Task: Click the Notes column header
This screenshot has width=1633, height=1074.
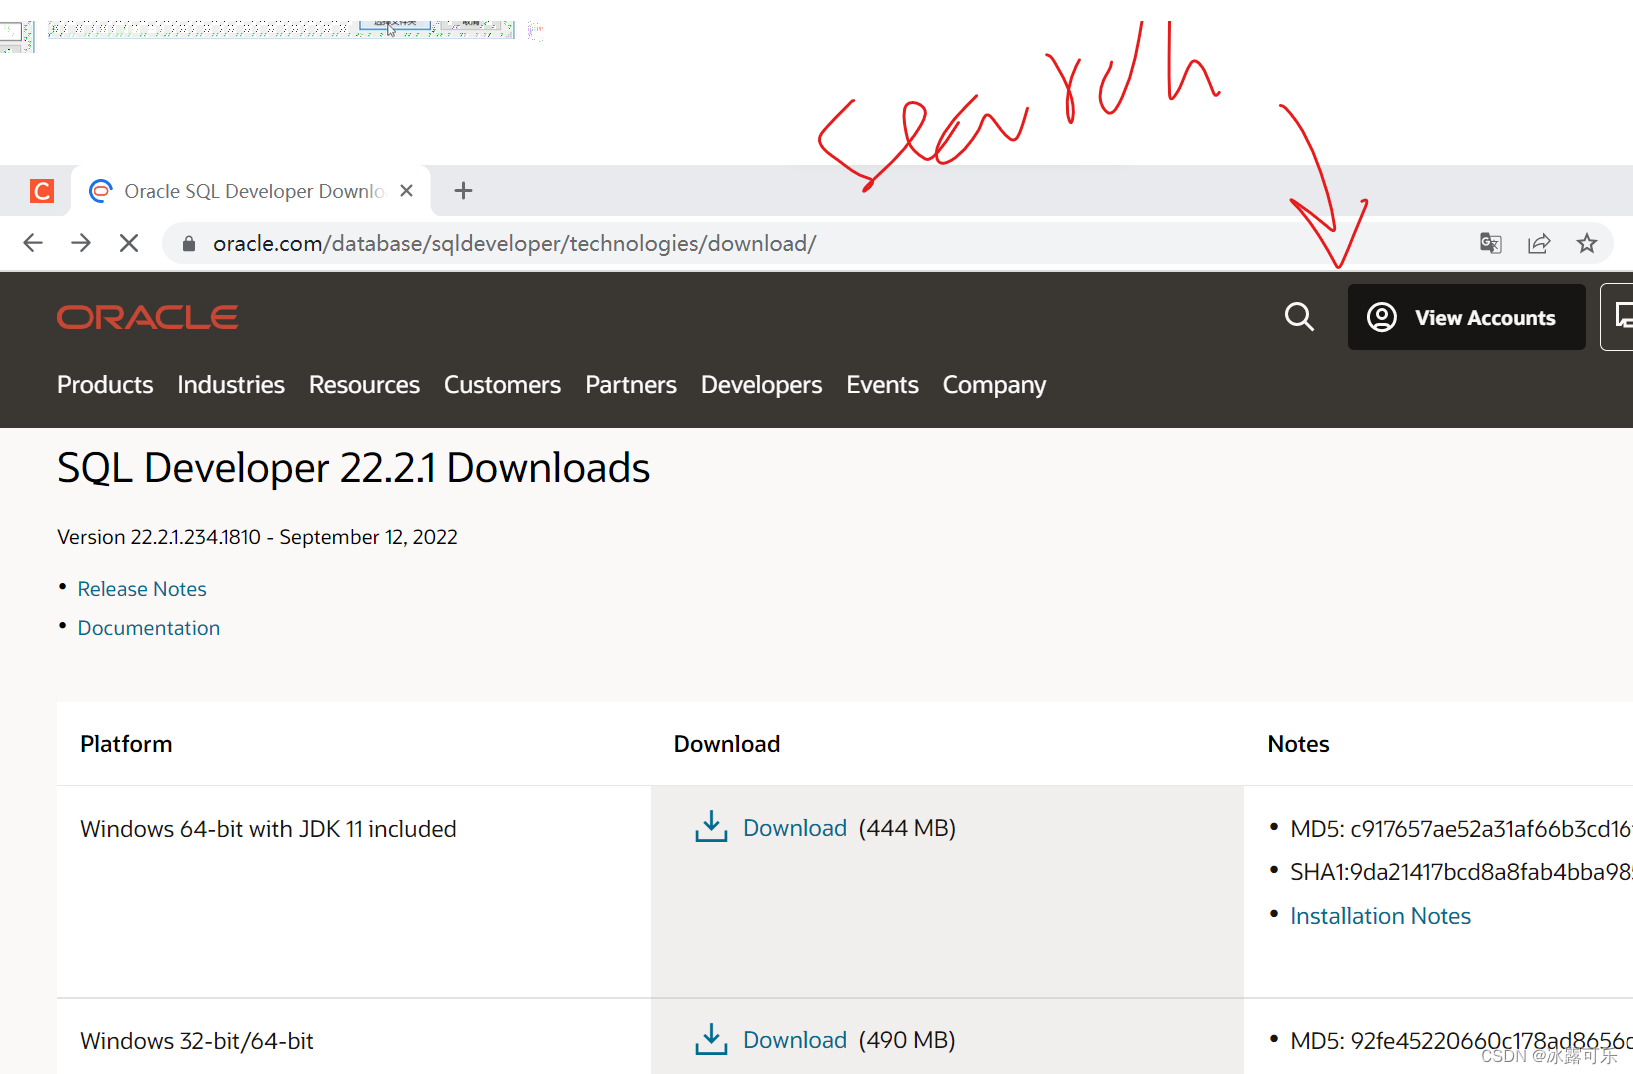Action: 1298,744
